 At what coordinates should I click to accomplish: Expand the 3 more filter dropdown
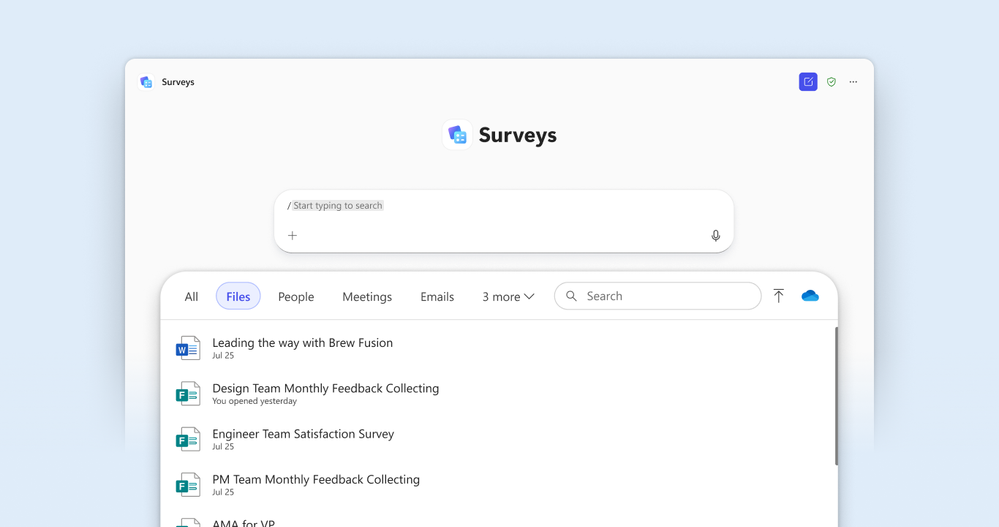(508, 297)
